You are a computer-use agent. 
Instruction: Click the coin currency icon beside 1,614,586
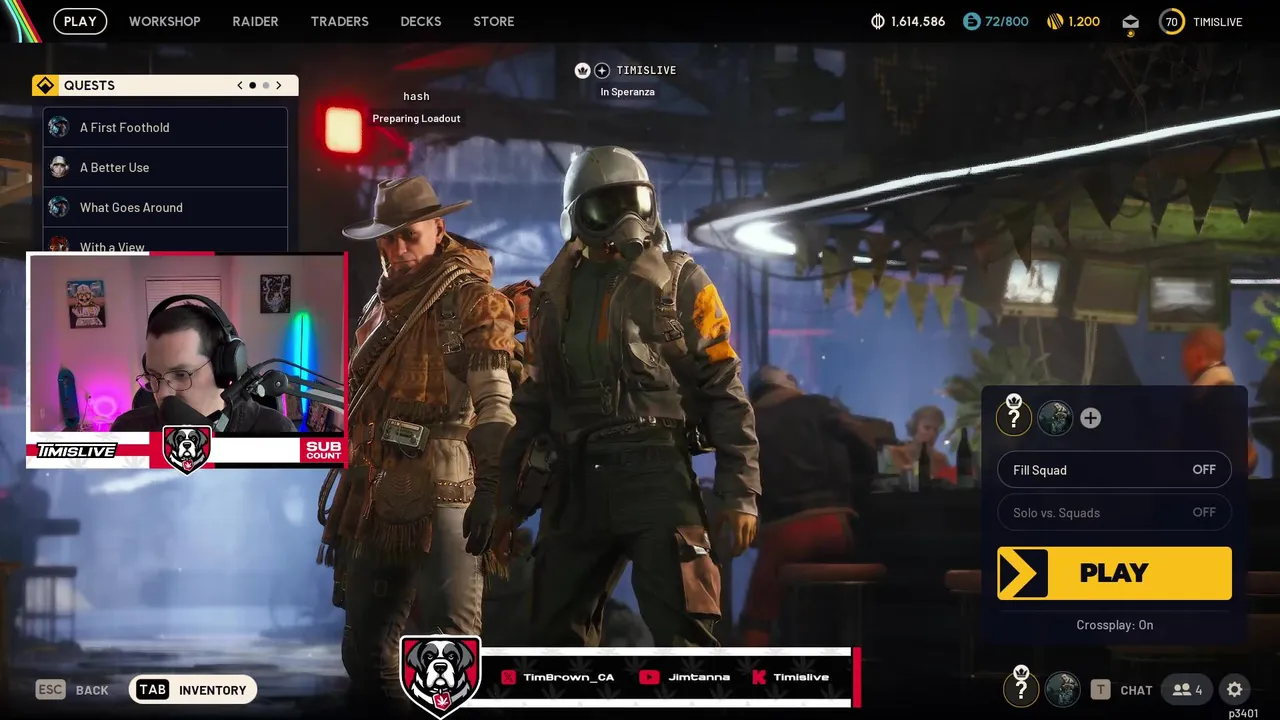click(x=878, y=21)
